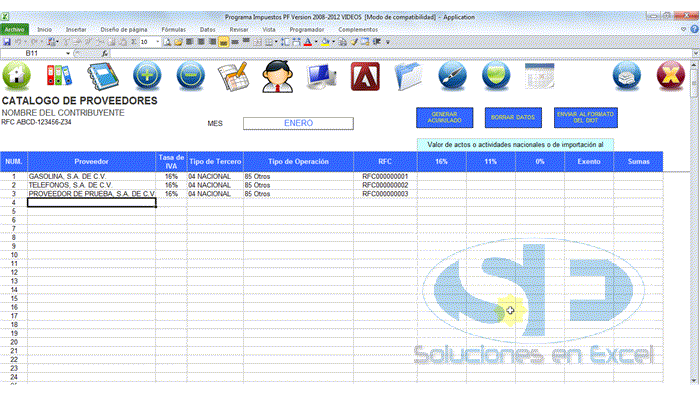Click the 16% column header
This screenshot has width=700, height=394.
pyautogui.click(x=442, y=162)
